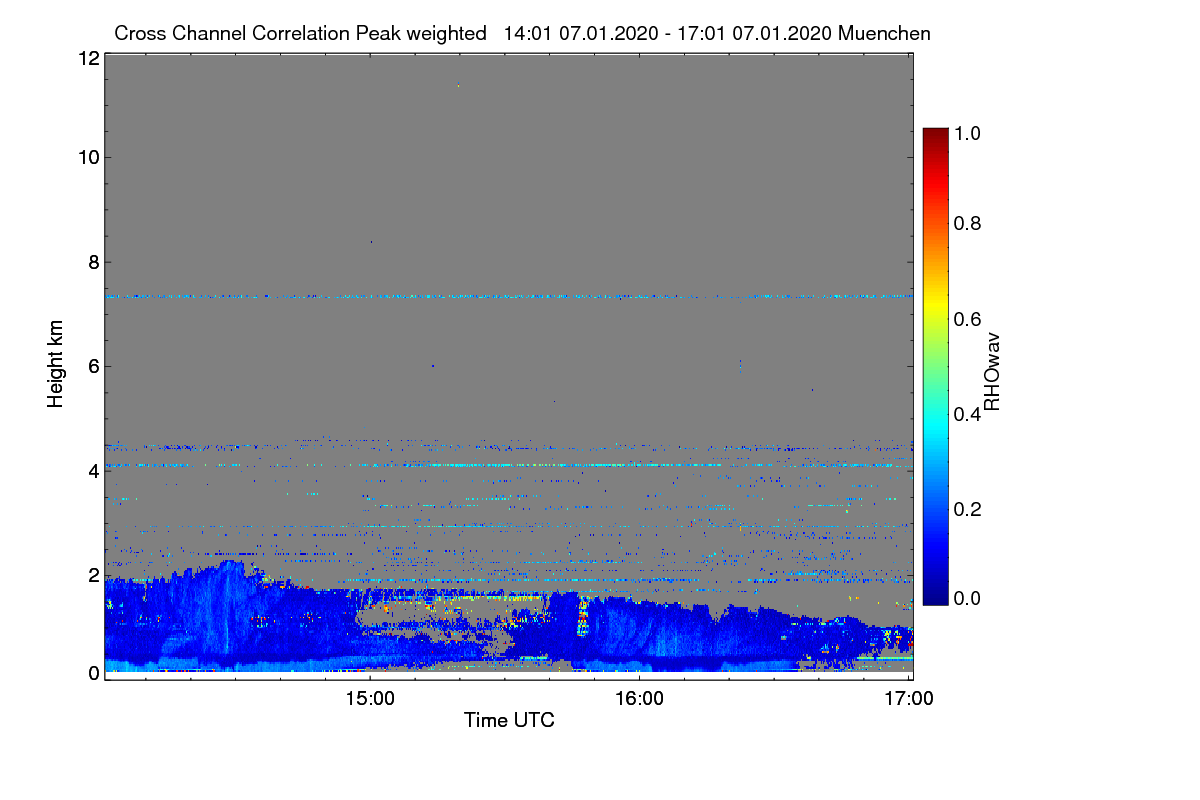
Task: Click the colorbar value 1.0
Action: pos(967,131)
